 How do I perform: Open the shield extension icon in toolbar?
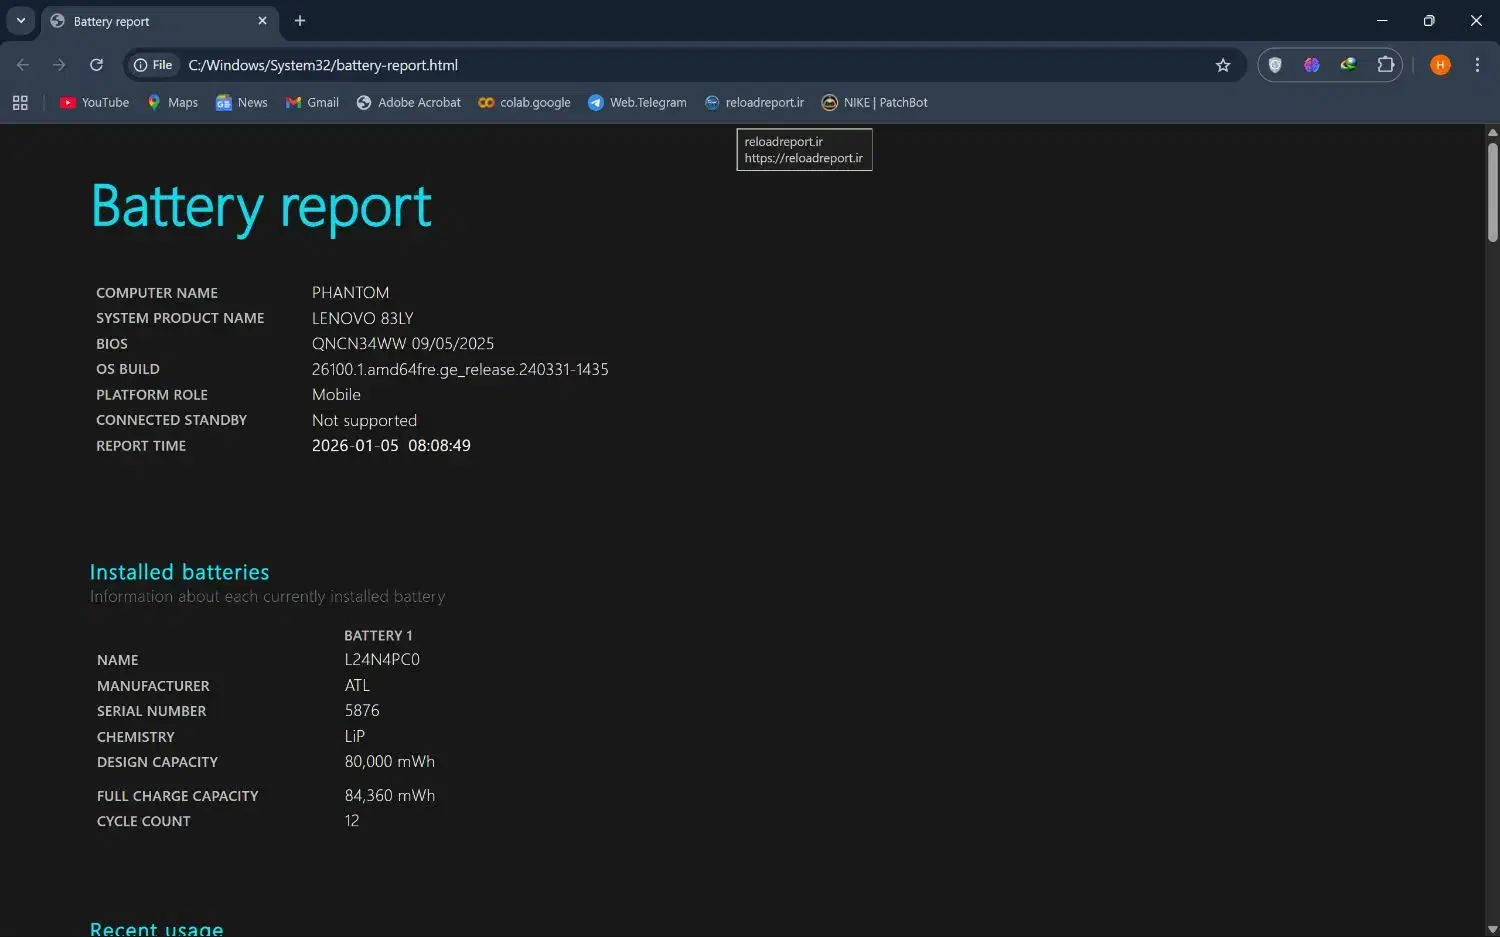click(1275, 65)
